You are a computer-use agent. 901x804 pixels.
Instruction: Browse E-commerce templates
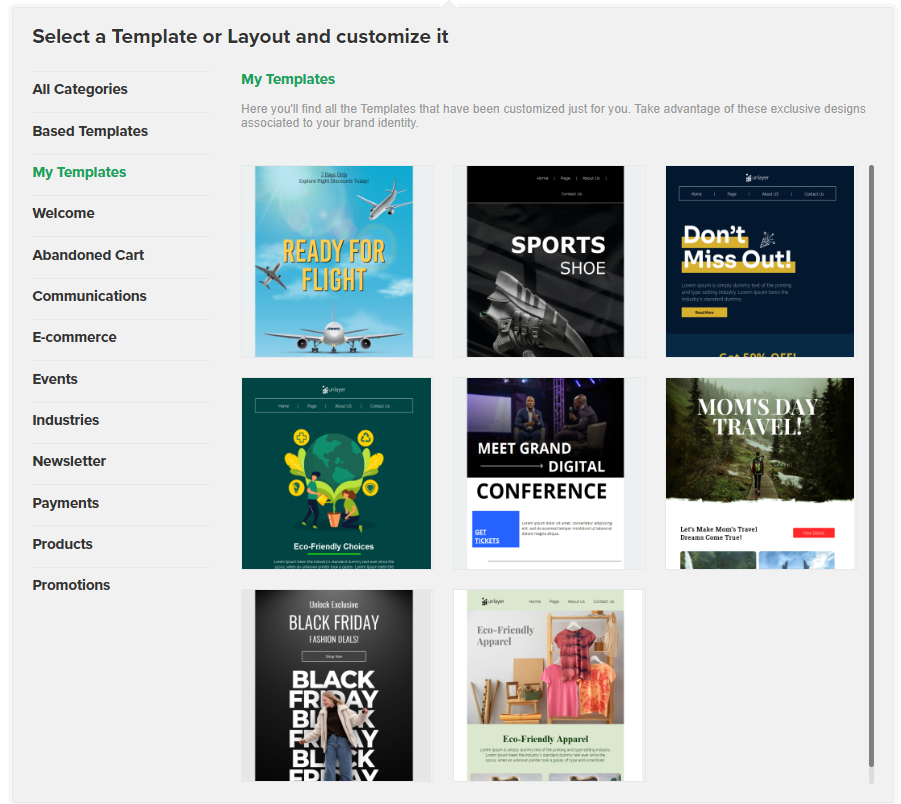point(74,337)
